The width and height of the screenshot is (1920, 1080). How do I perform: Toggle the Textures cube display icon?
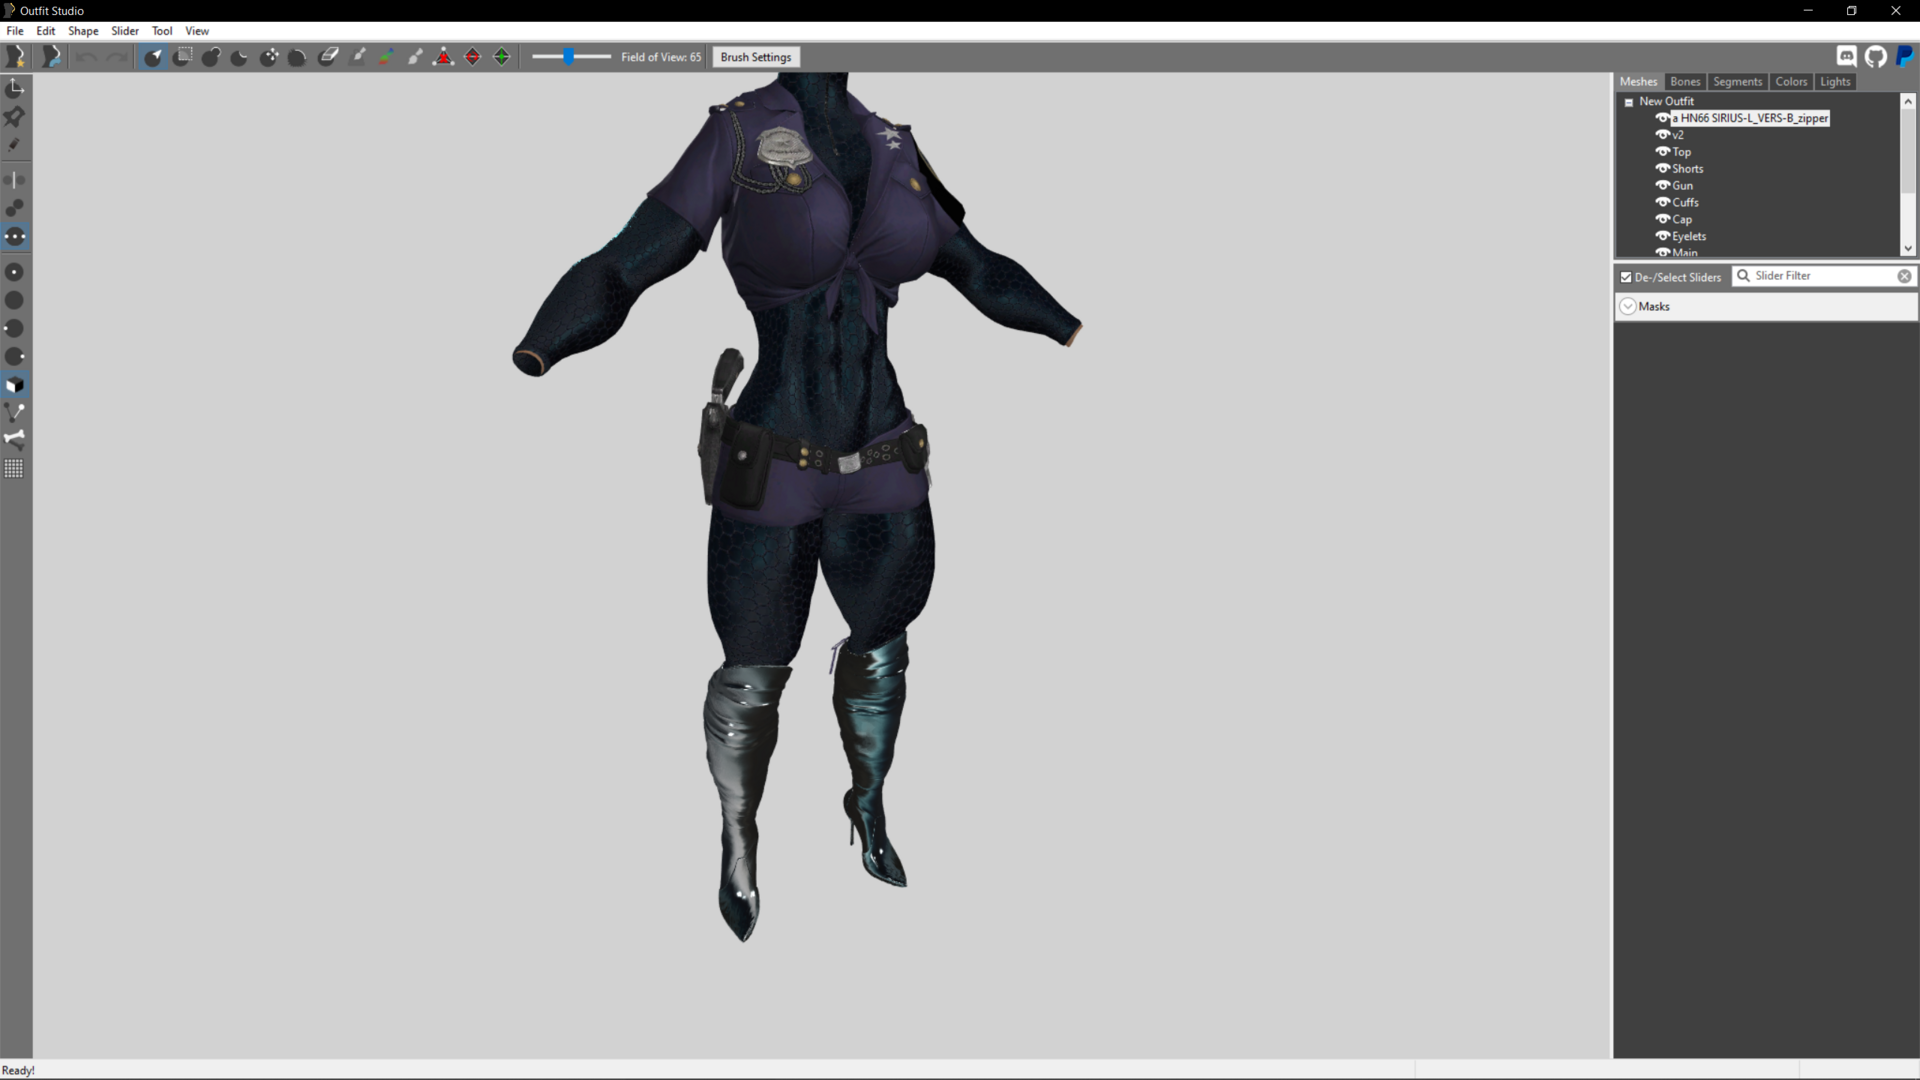click(x=15, y=385)
